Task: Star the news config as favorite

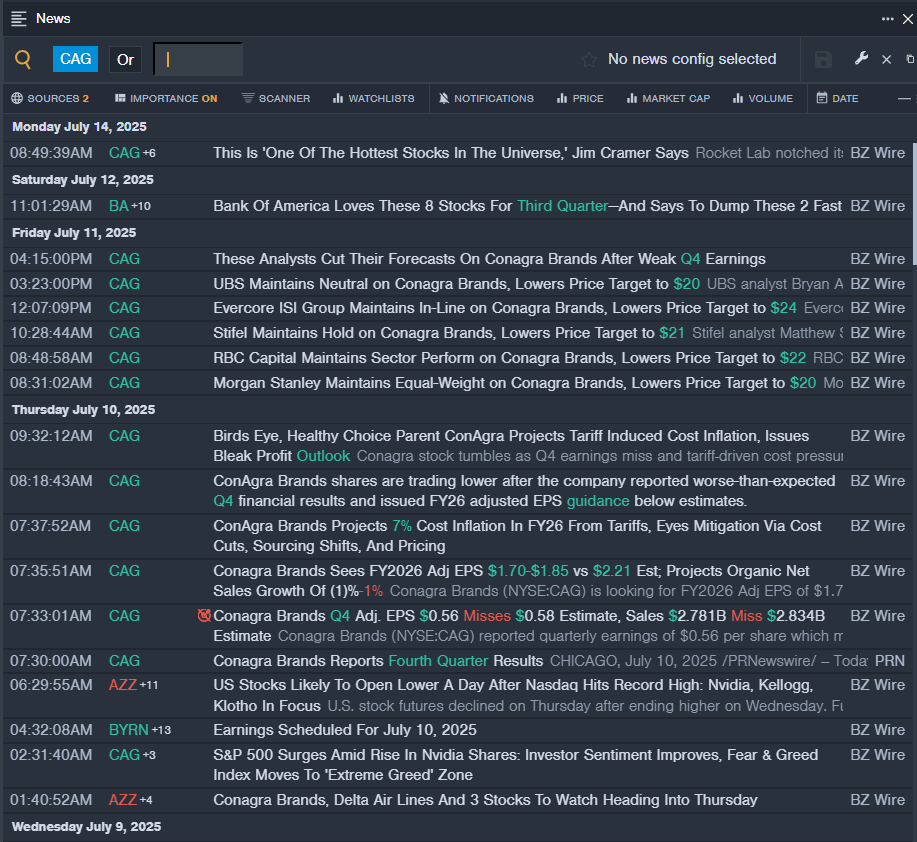Action: pyautogui.click(x=589, y=60)
